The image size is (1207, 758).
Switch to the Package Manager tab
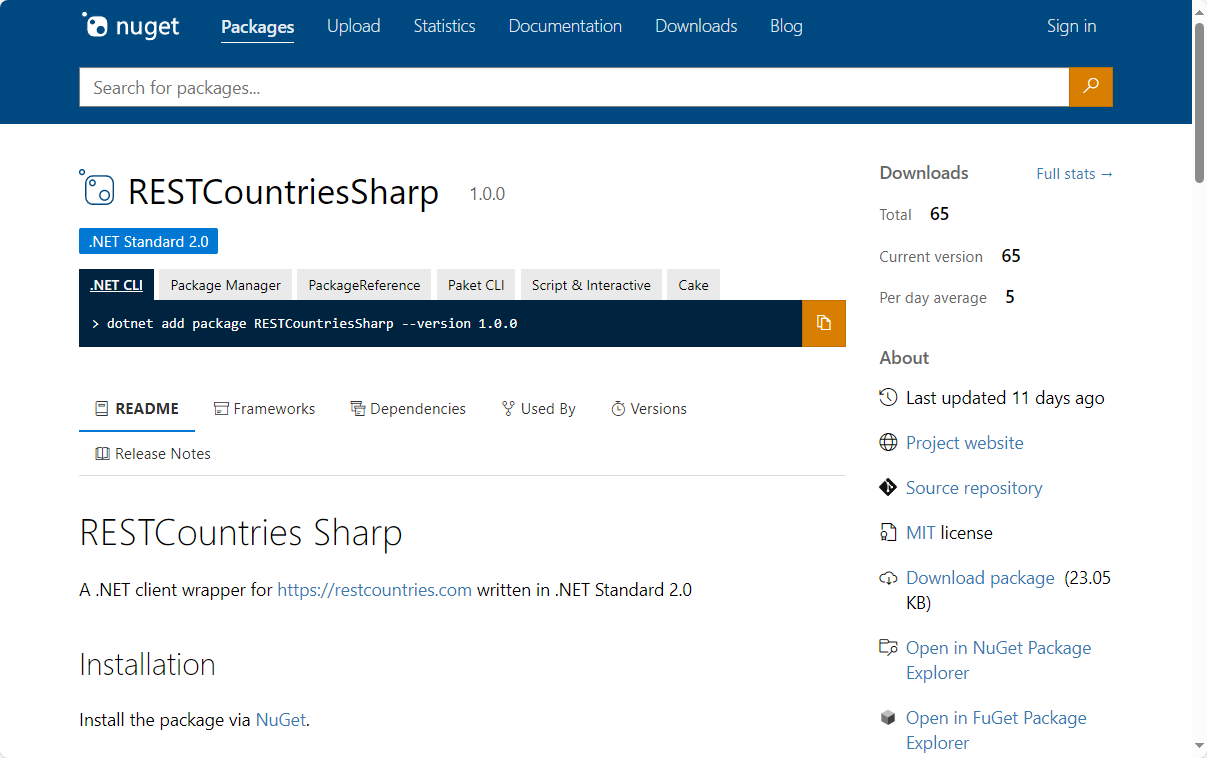tap(225, 285)
